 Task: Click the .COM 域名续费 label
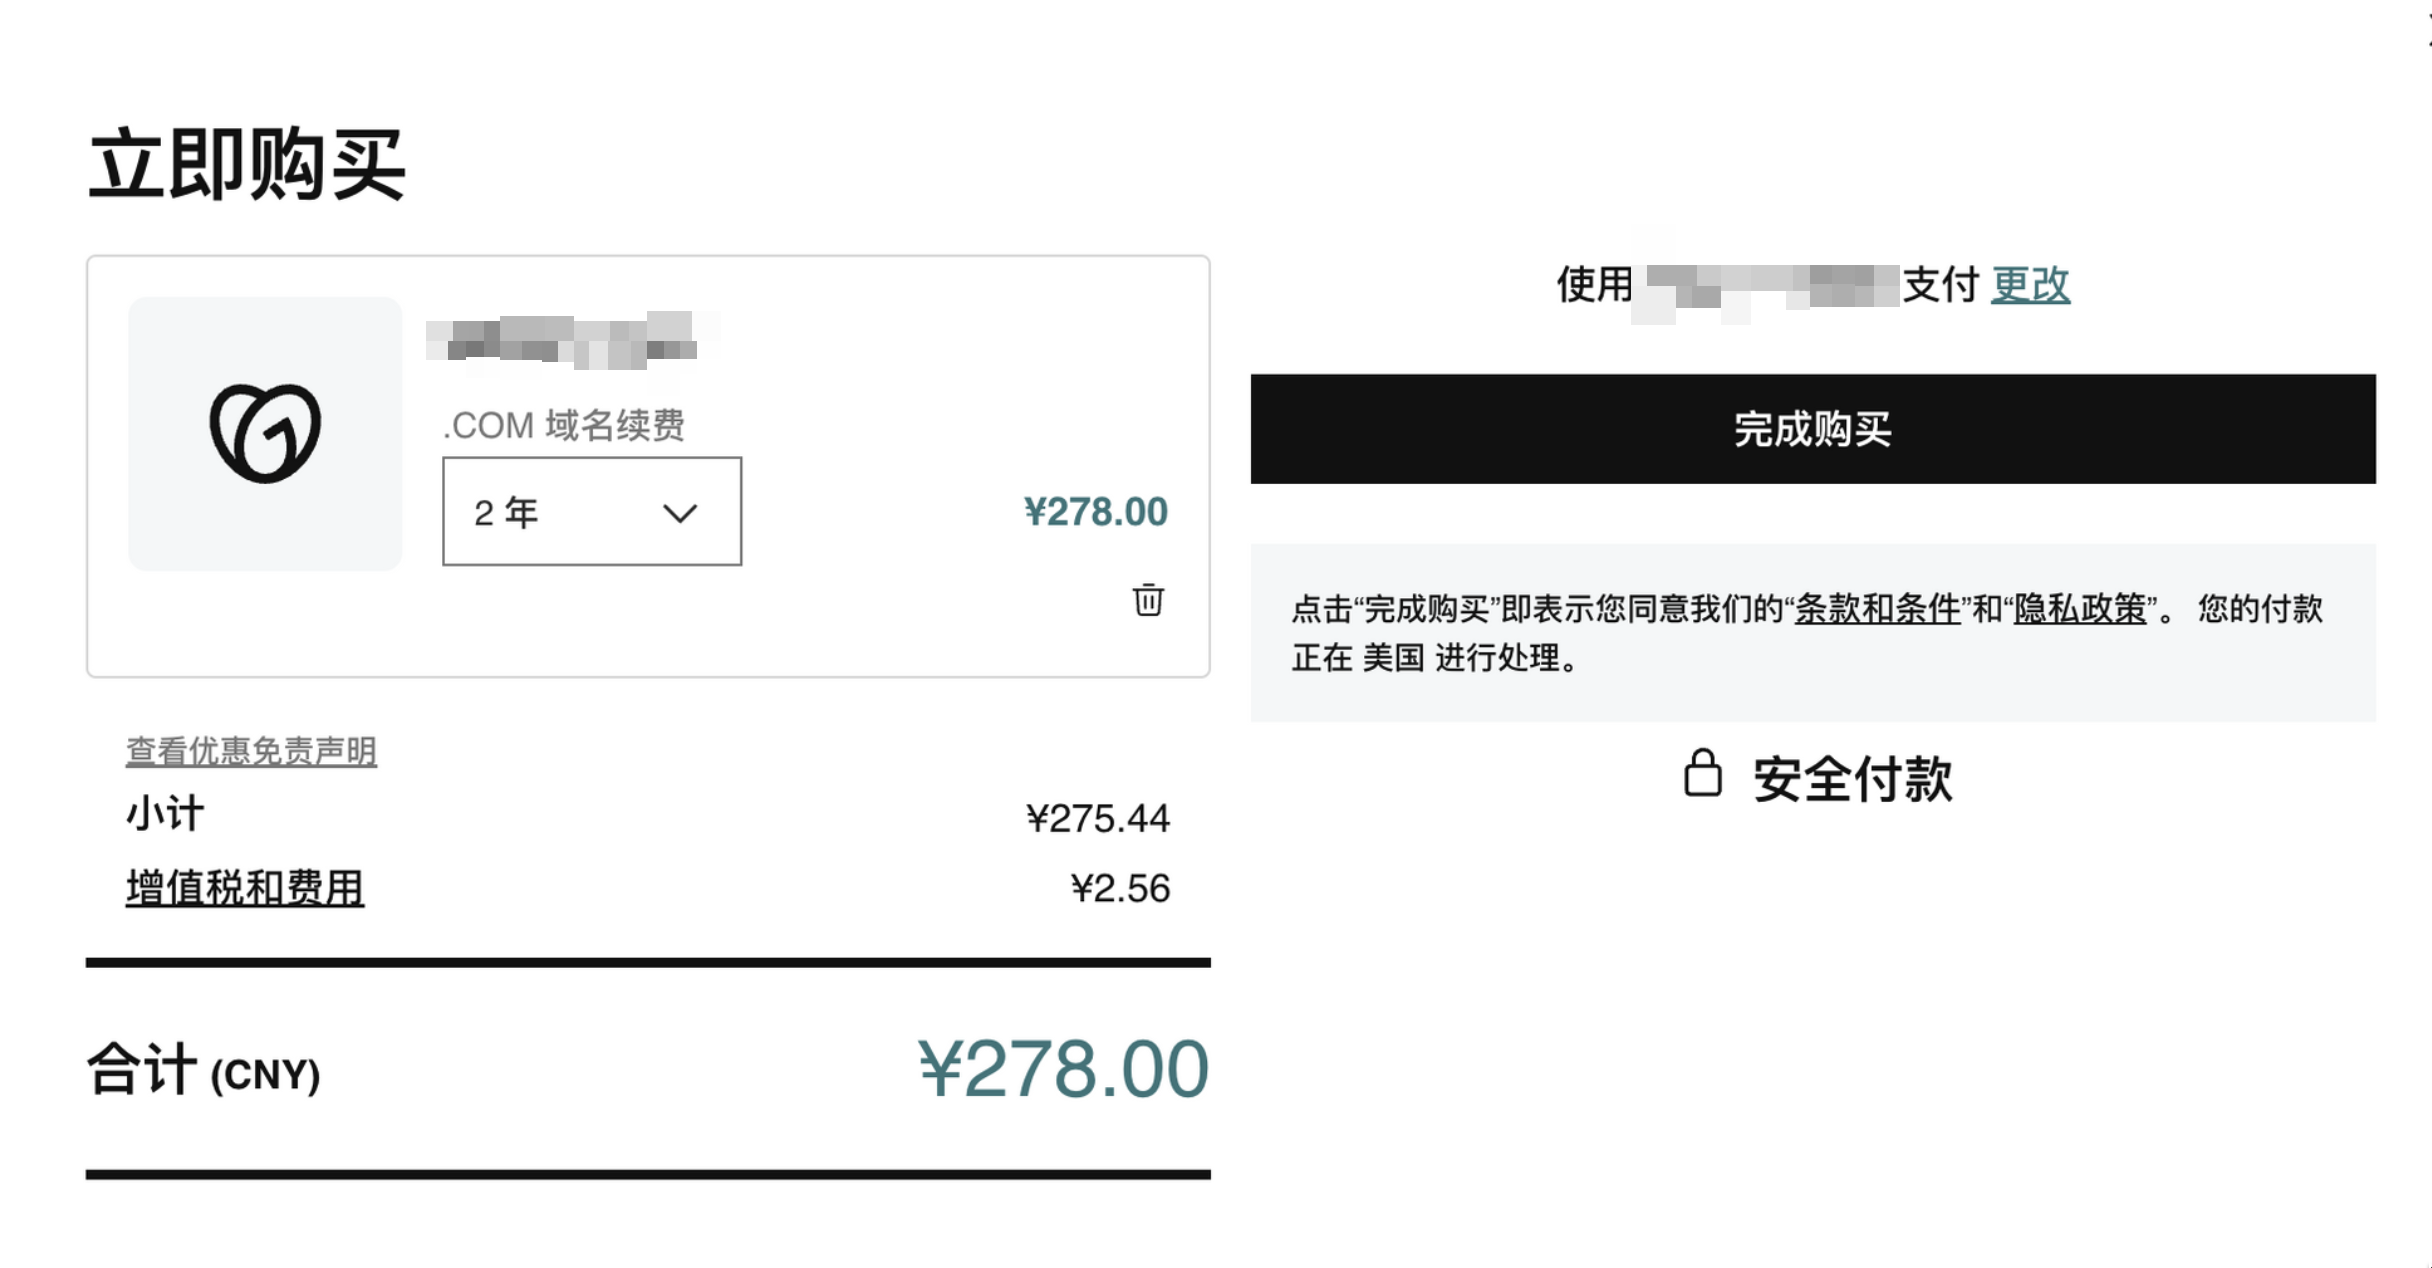(564, 426)
